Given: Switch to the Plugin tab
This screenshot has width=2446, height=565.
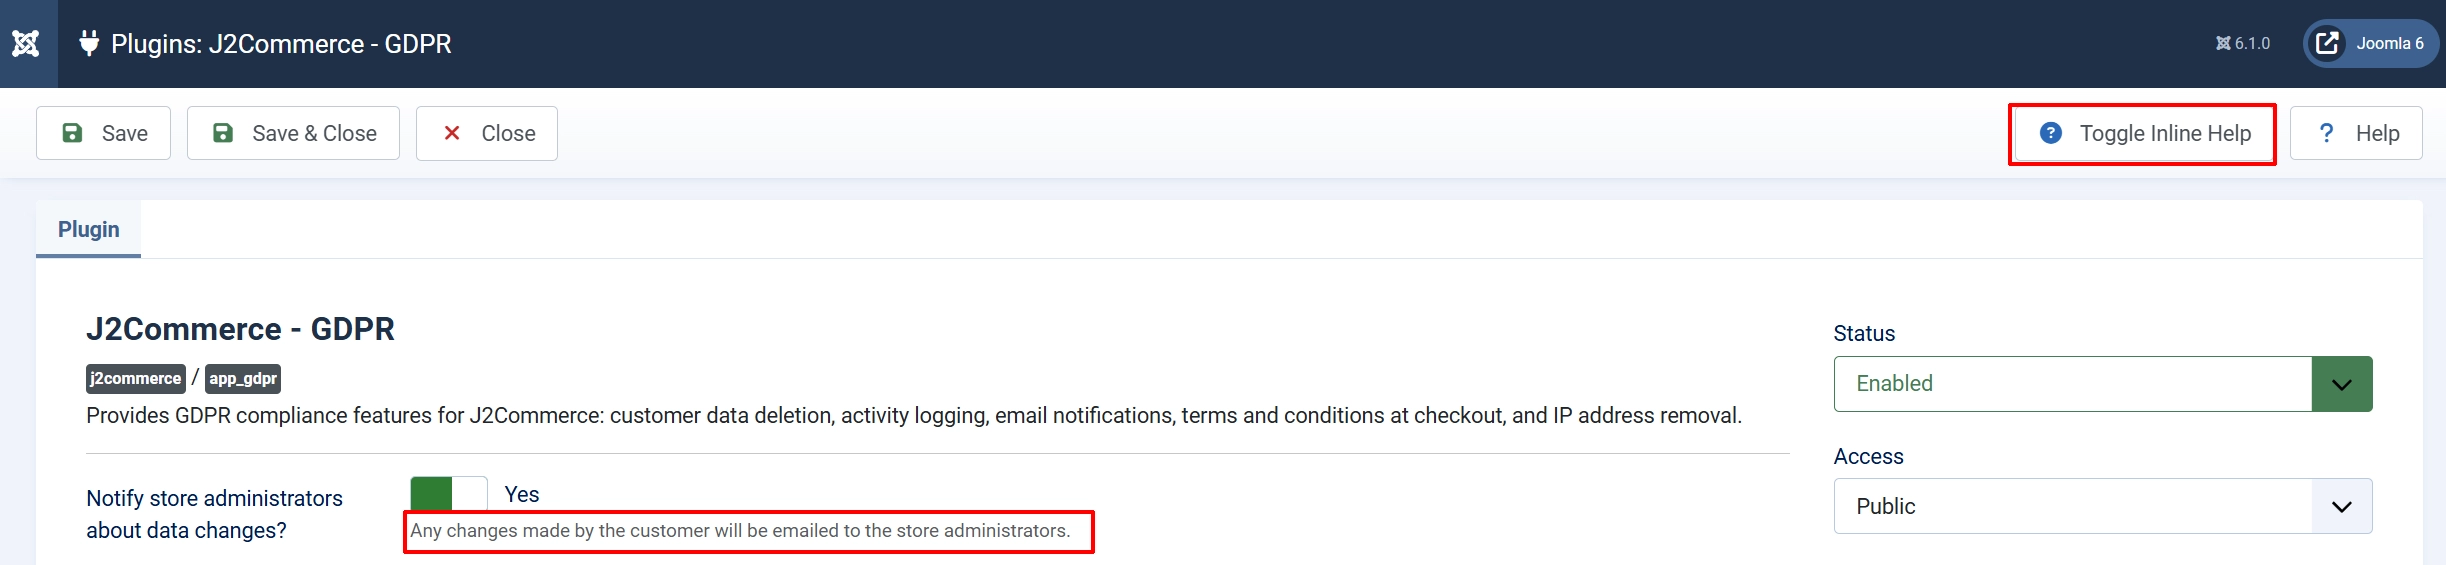Looking at the screenshot, I should tap(88, 229).
